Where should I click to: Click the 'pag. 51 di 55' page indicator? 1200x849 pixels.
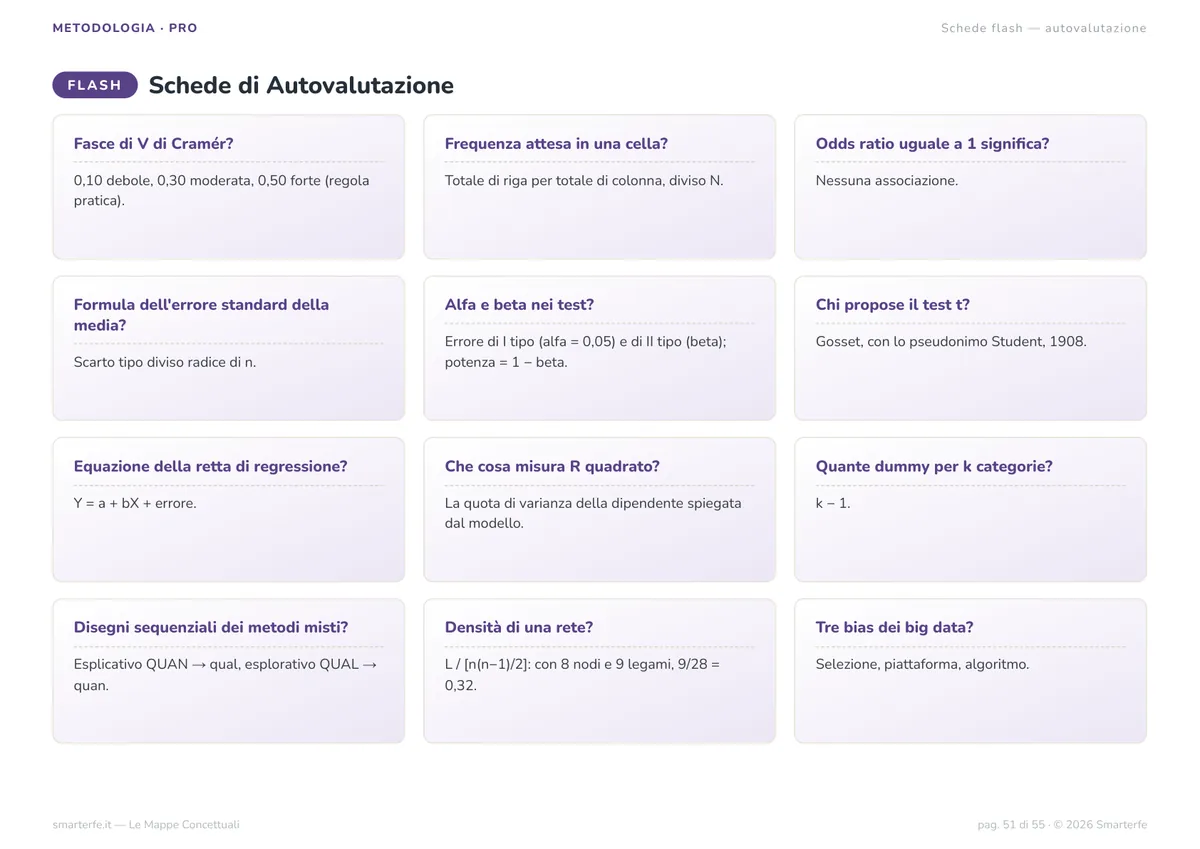(1011, 825)
